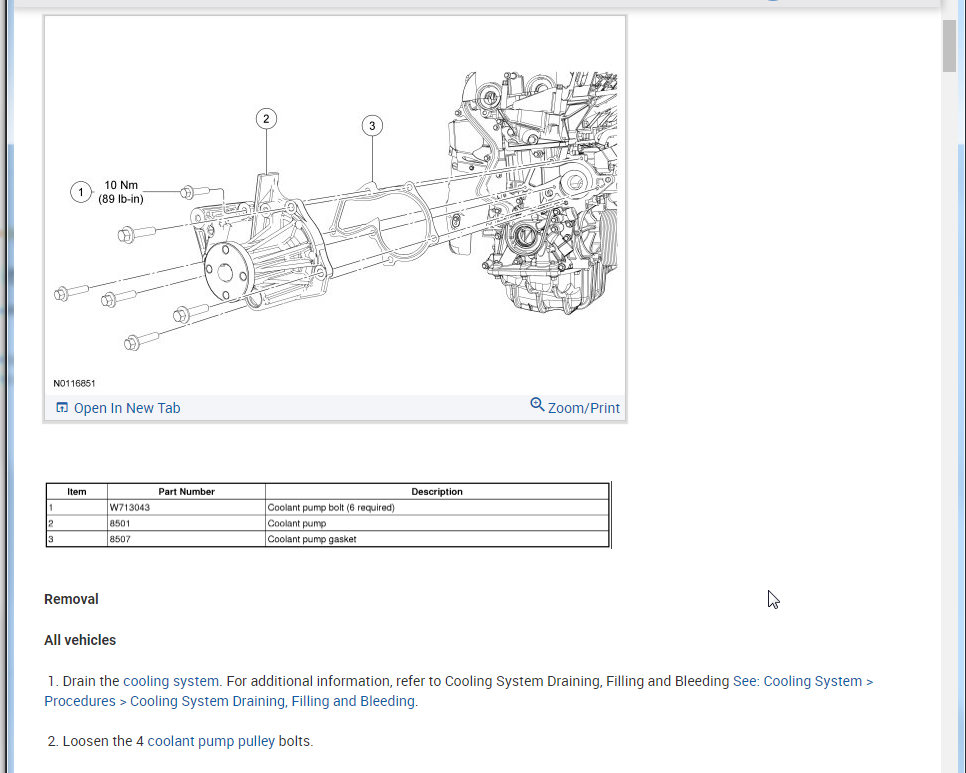Click the magnifier icon beside Zoom/Print
This screenshot has width=966, height=773.
coord(537,405)
